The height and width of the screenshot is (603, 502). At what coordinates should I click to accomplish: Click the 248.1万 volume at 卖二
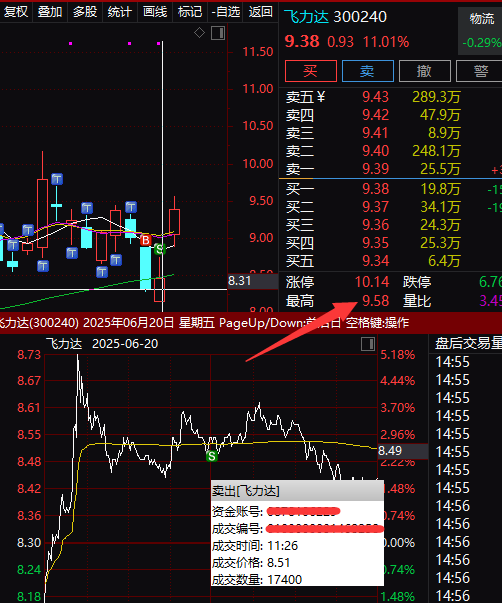point(436,151)
